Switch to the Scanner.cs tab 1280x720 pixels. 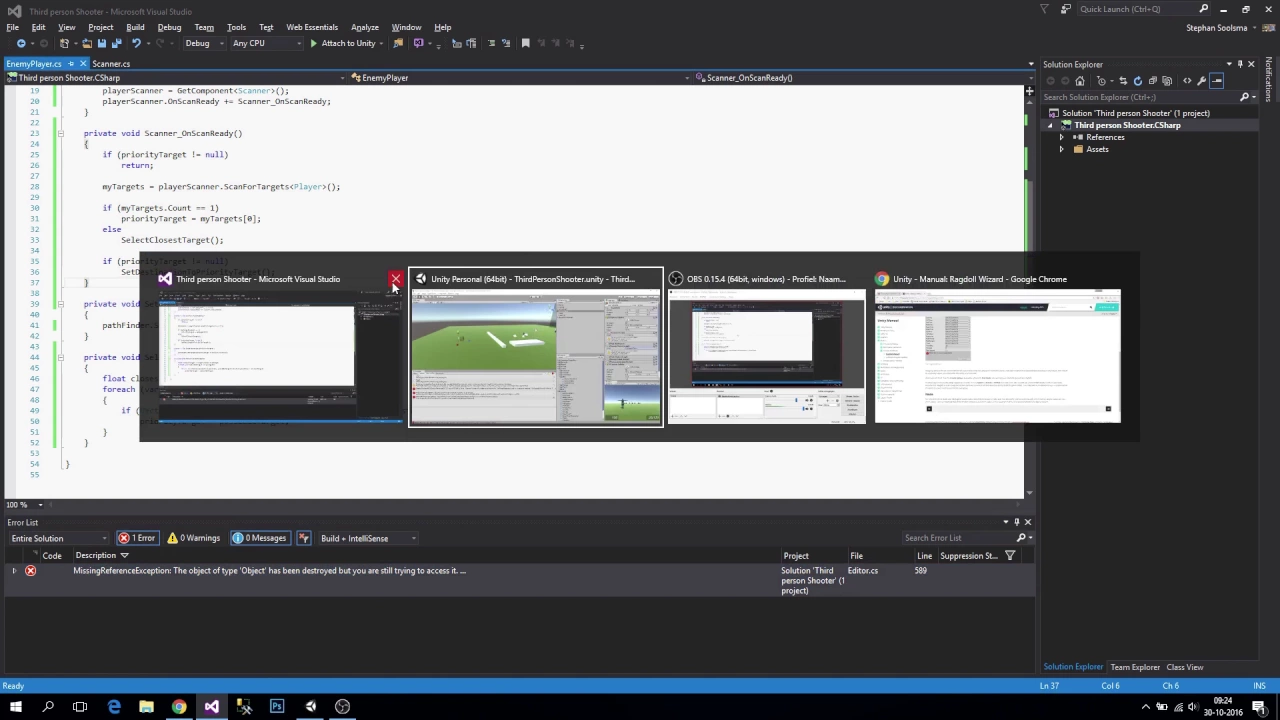(111, 64)
